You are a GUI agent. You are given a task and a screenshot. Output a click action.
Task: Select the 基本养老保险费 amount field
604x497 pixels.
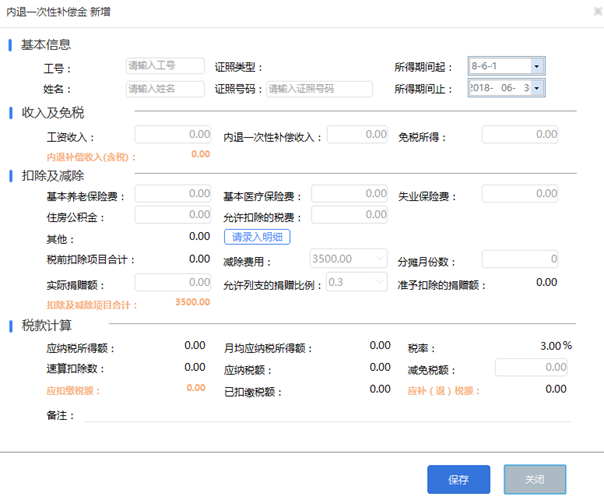172,194
